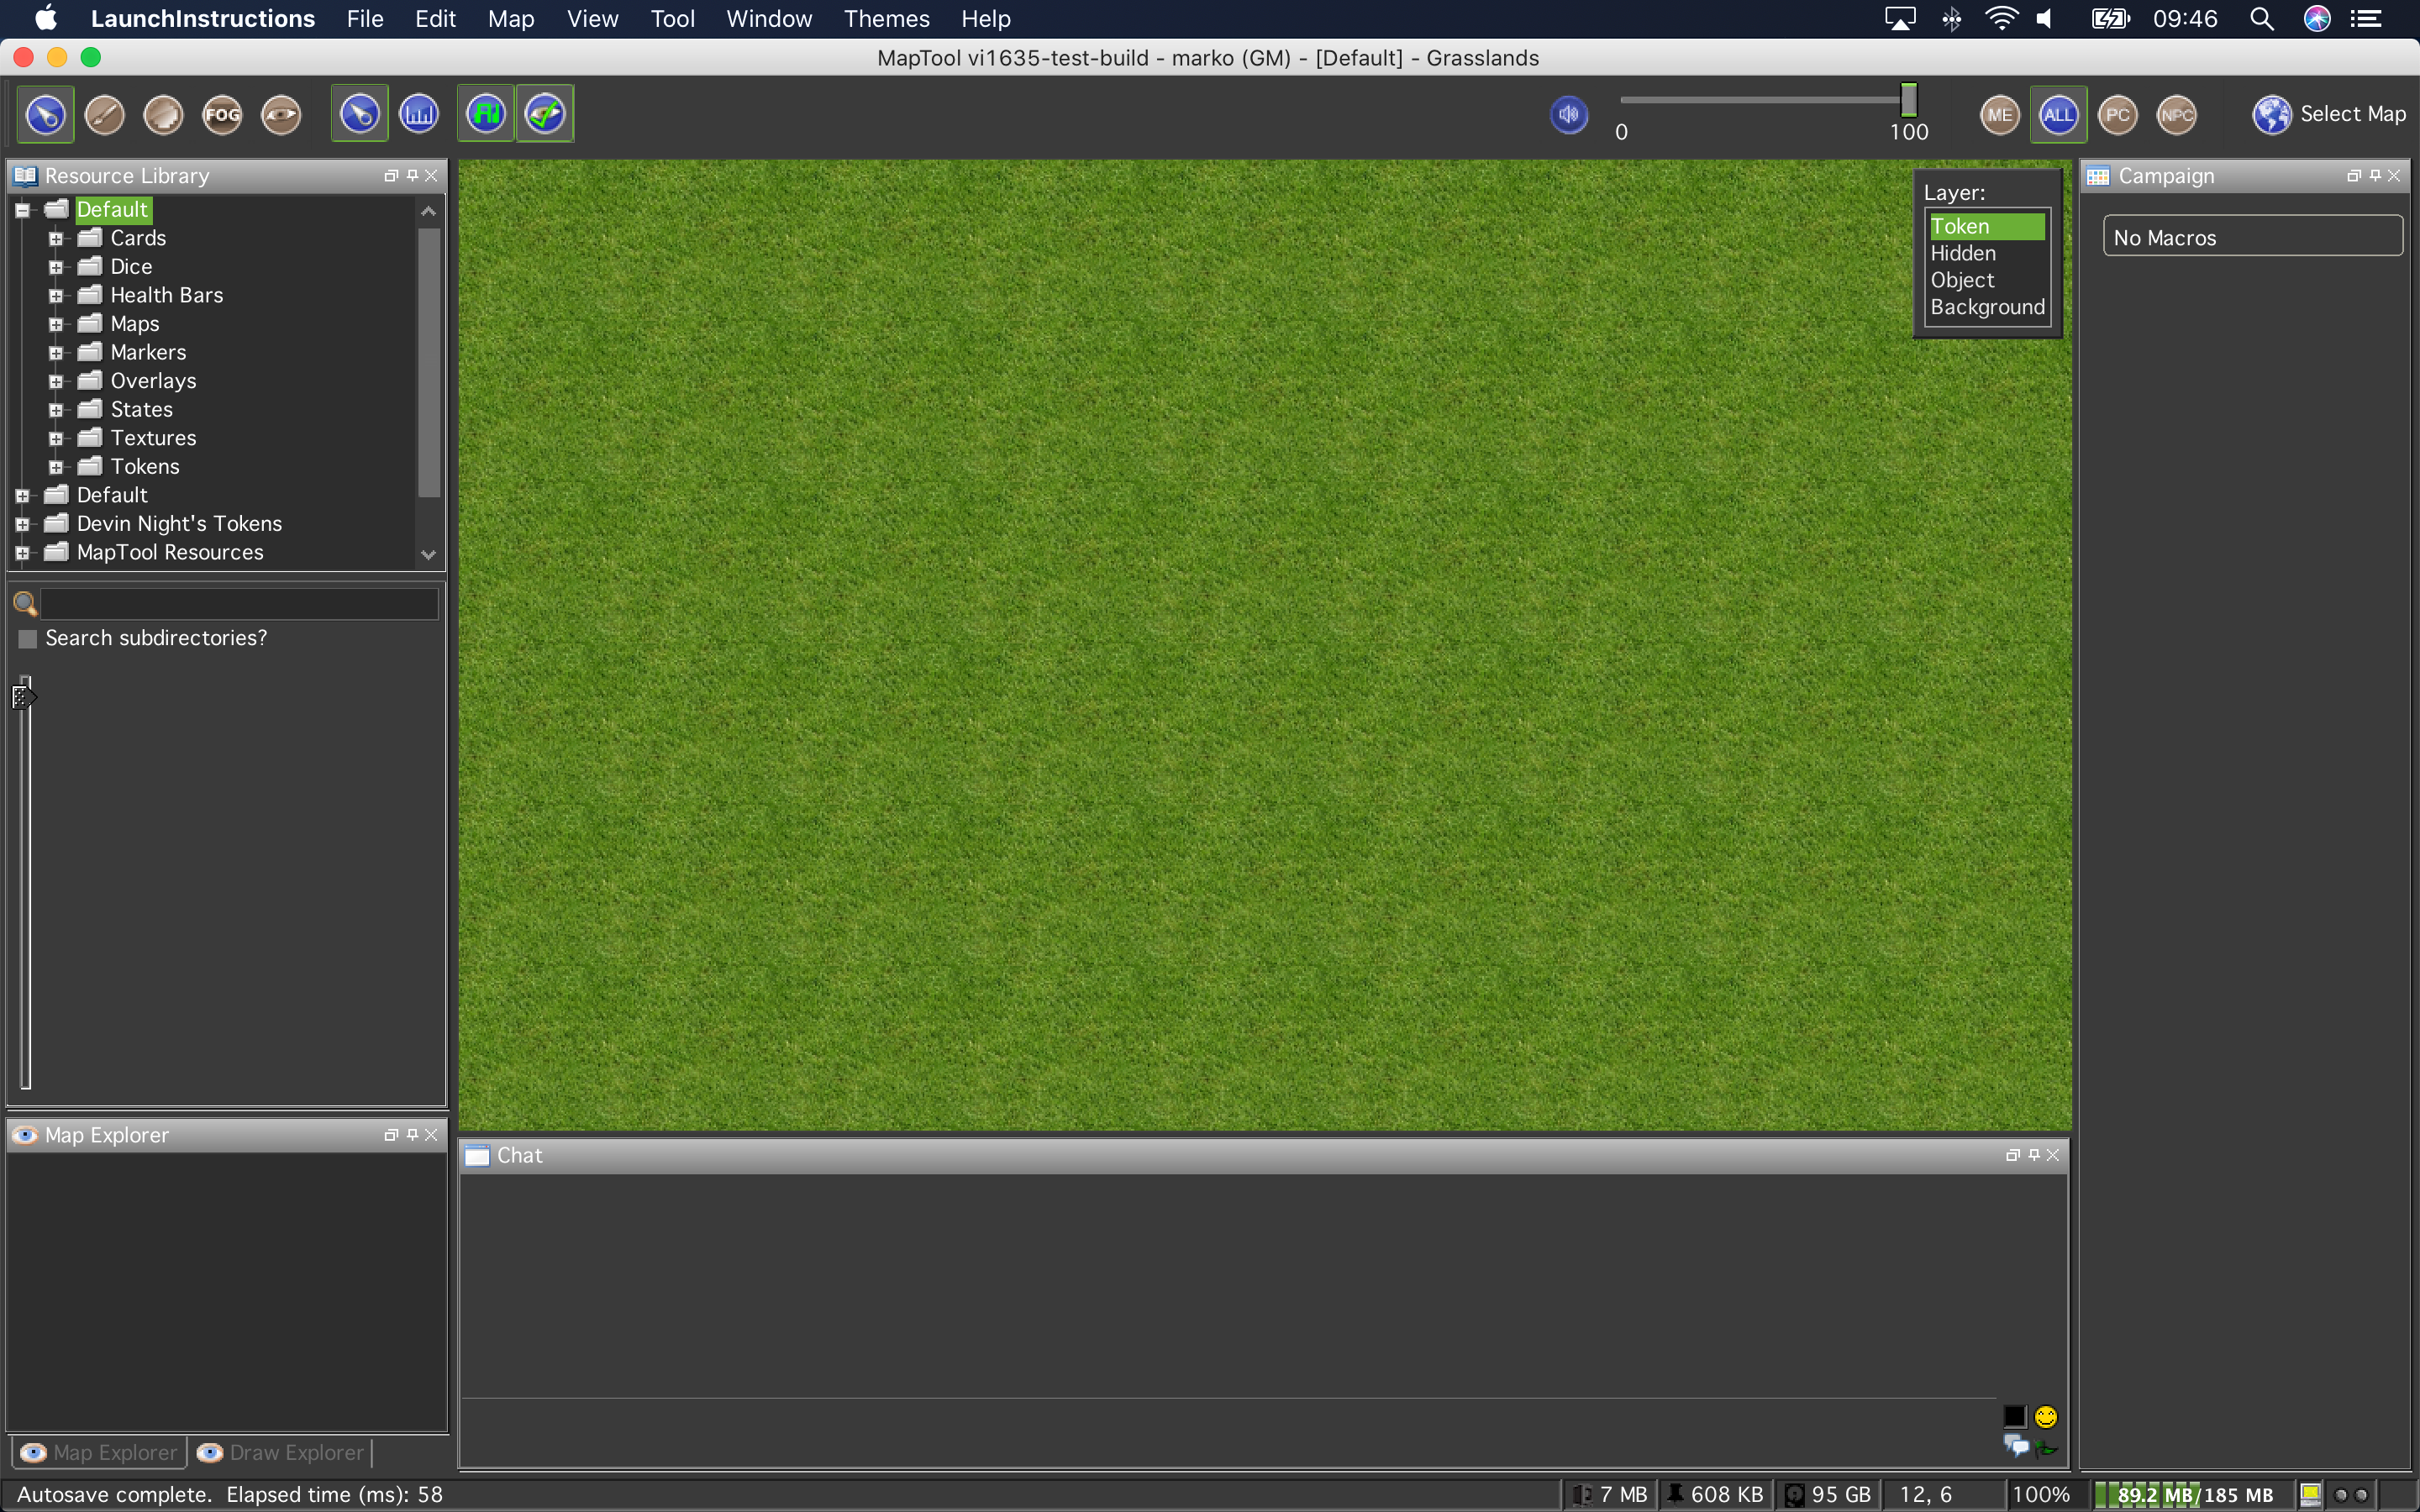Expand the States folder
The image size is (2420, 1512).
click(56, 410)
